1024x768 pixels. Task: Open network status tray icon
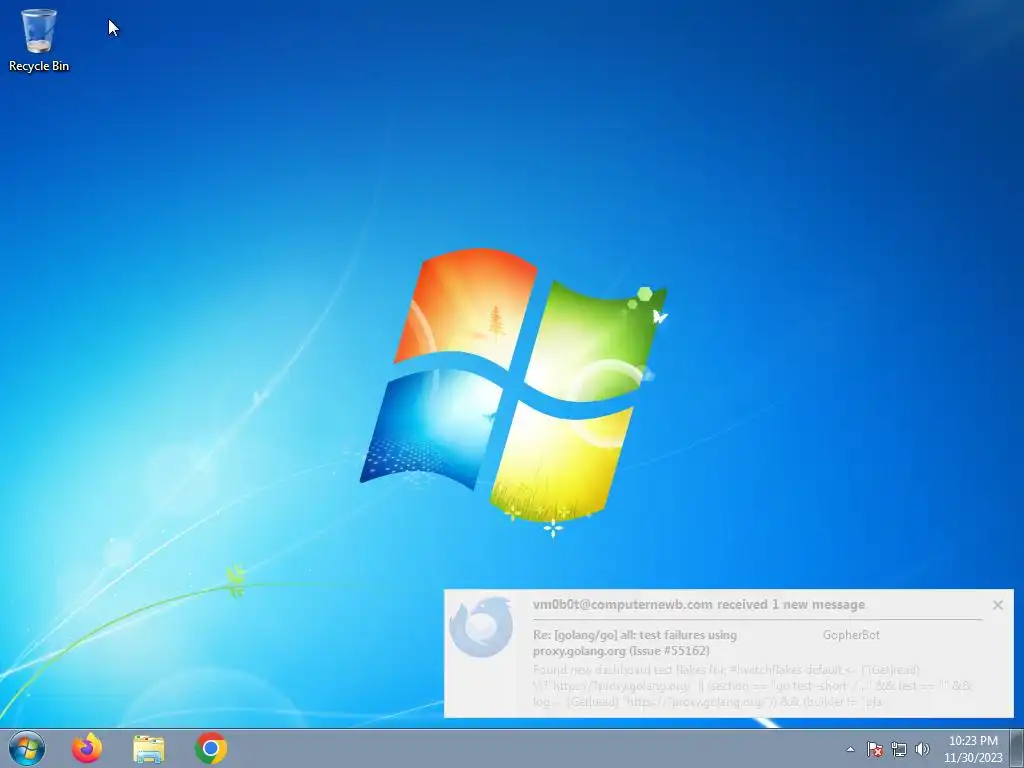click(899, 749)
